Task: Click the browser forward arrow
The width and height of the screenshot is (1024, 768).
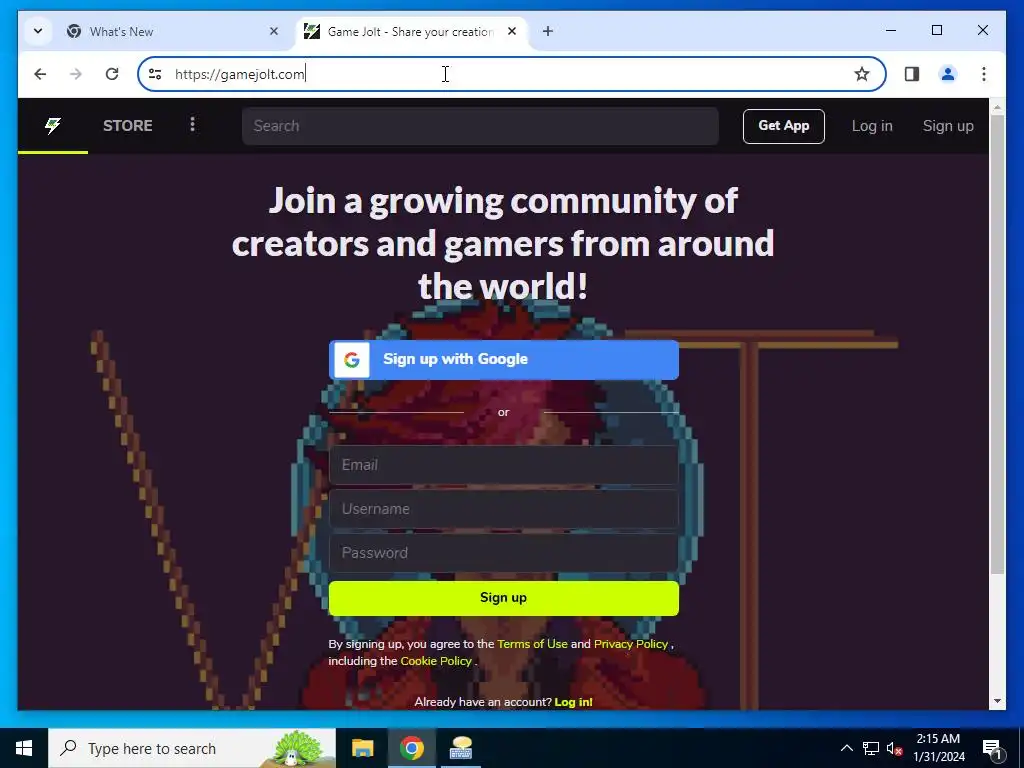Action: pos(76,74)
